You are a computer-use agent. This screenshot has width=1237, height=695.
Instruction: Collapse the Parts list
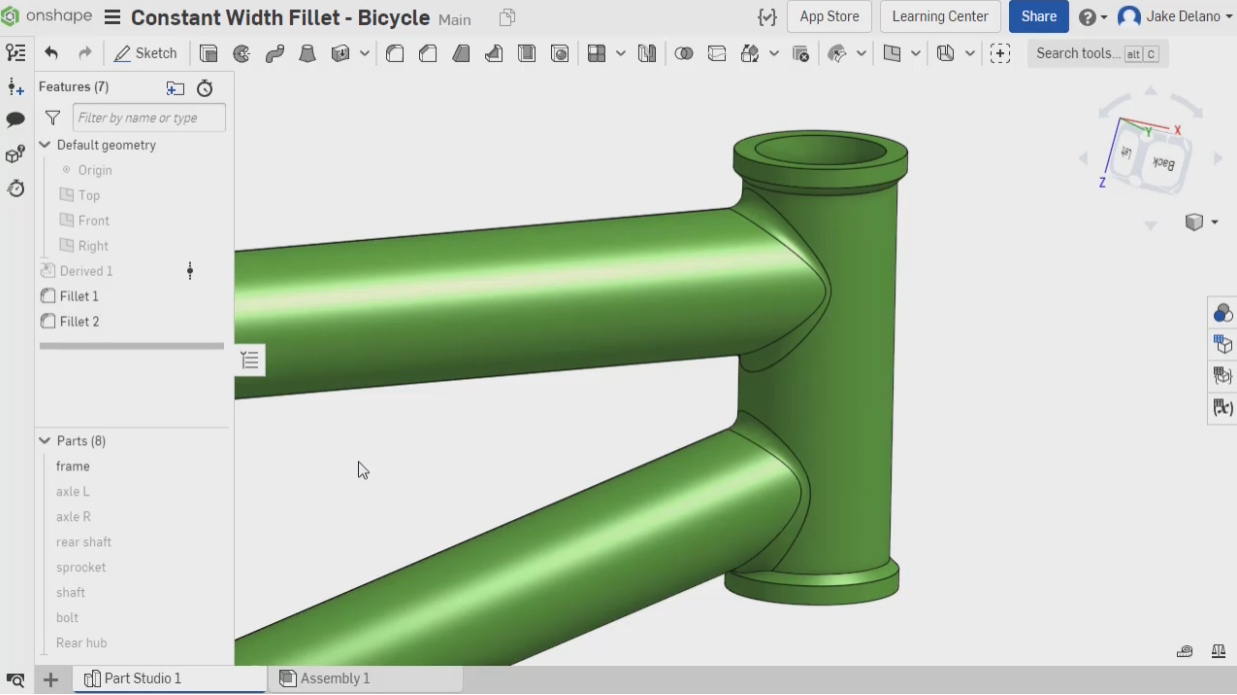tap(45, 441)
